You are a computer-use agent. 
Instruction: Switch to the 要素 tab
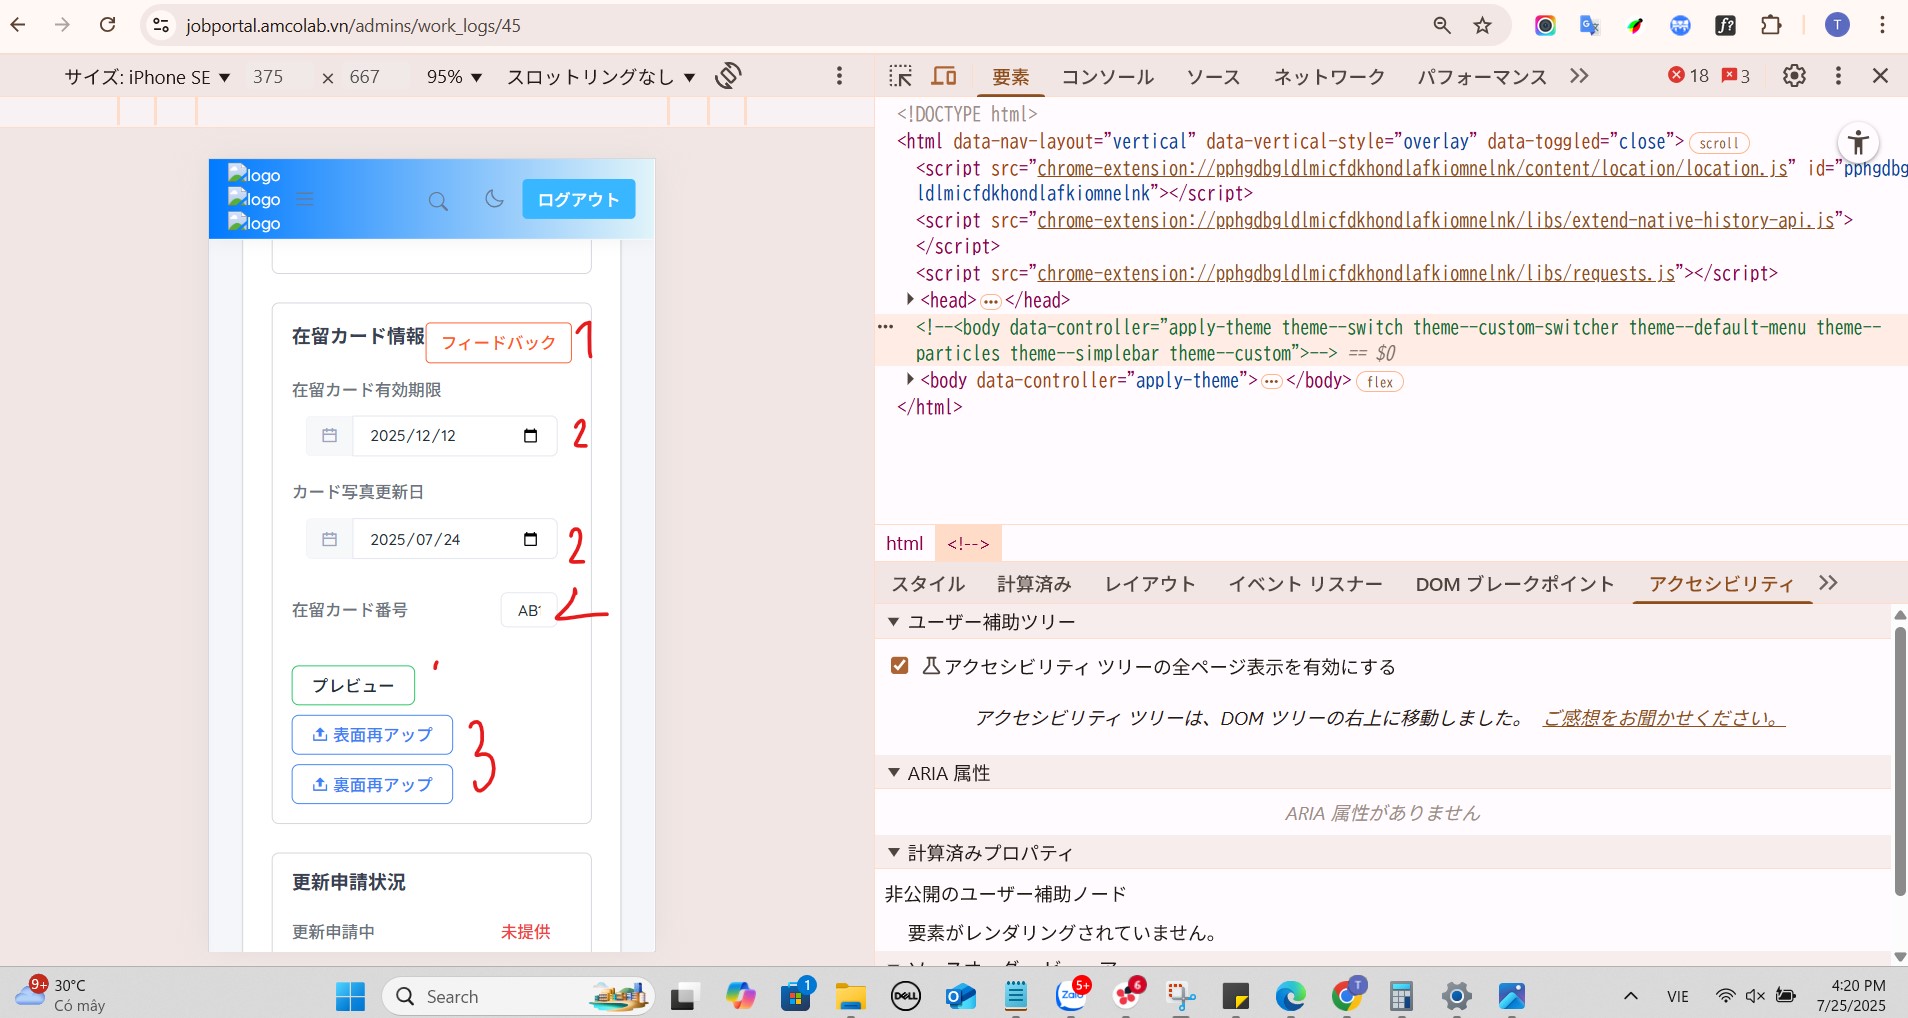(x=1010, y=77)
